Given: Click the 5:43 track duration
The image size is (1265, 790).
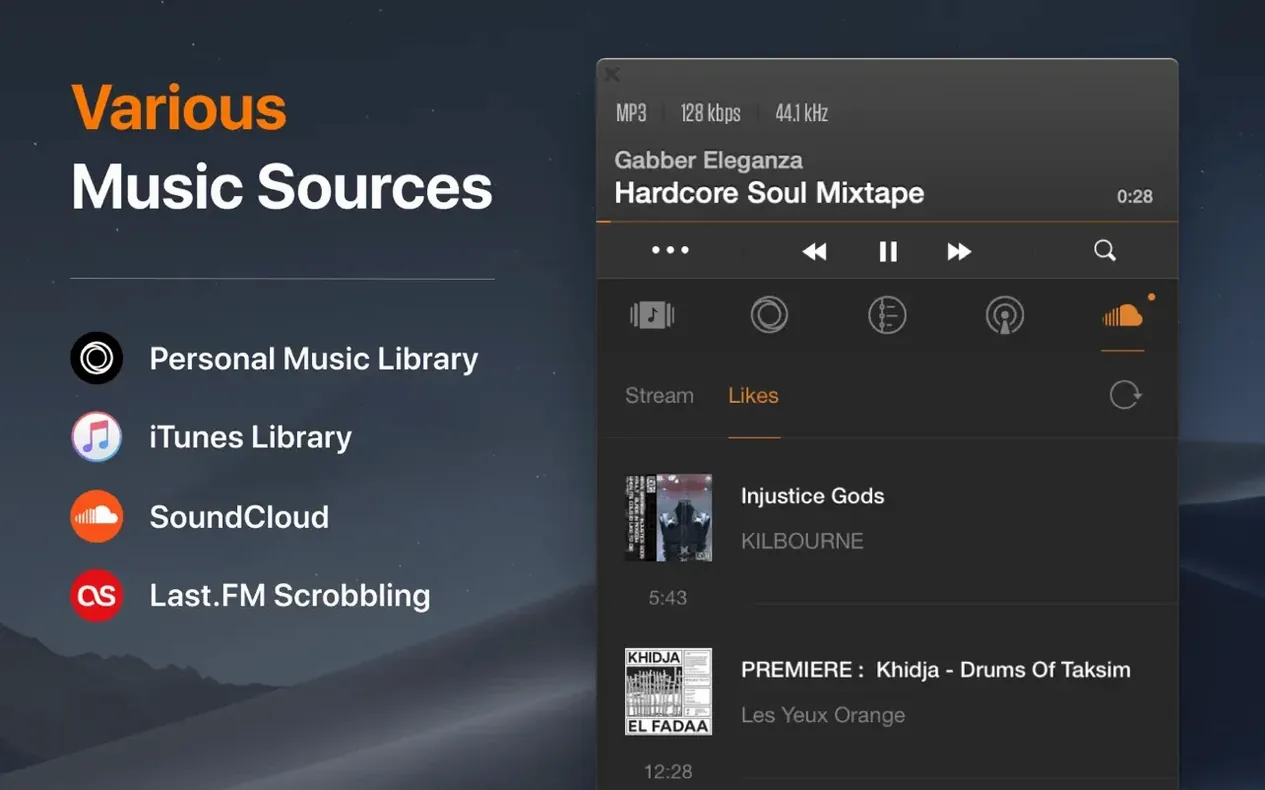Looking at the screenshot, I should (668, 598).
